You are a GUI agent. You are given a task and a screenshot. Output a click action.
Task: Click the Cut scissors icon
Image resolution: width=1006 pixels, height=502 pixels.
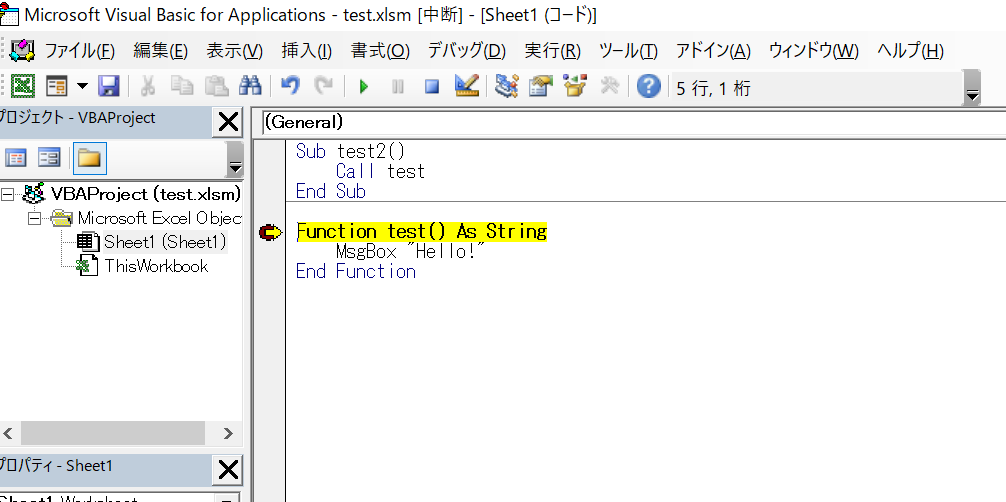click(x=148, y=85)
